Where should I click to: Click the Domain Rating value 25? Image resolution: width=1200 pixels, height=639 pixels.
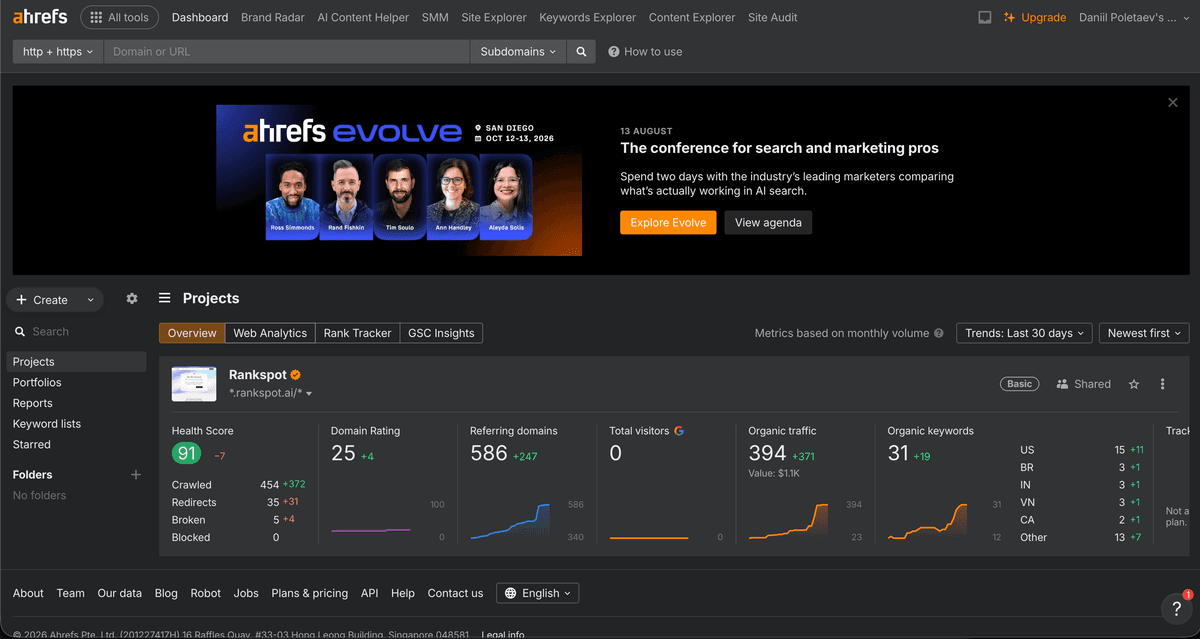click(343, 453)
